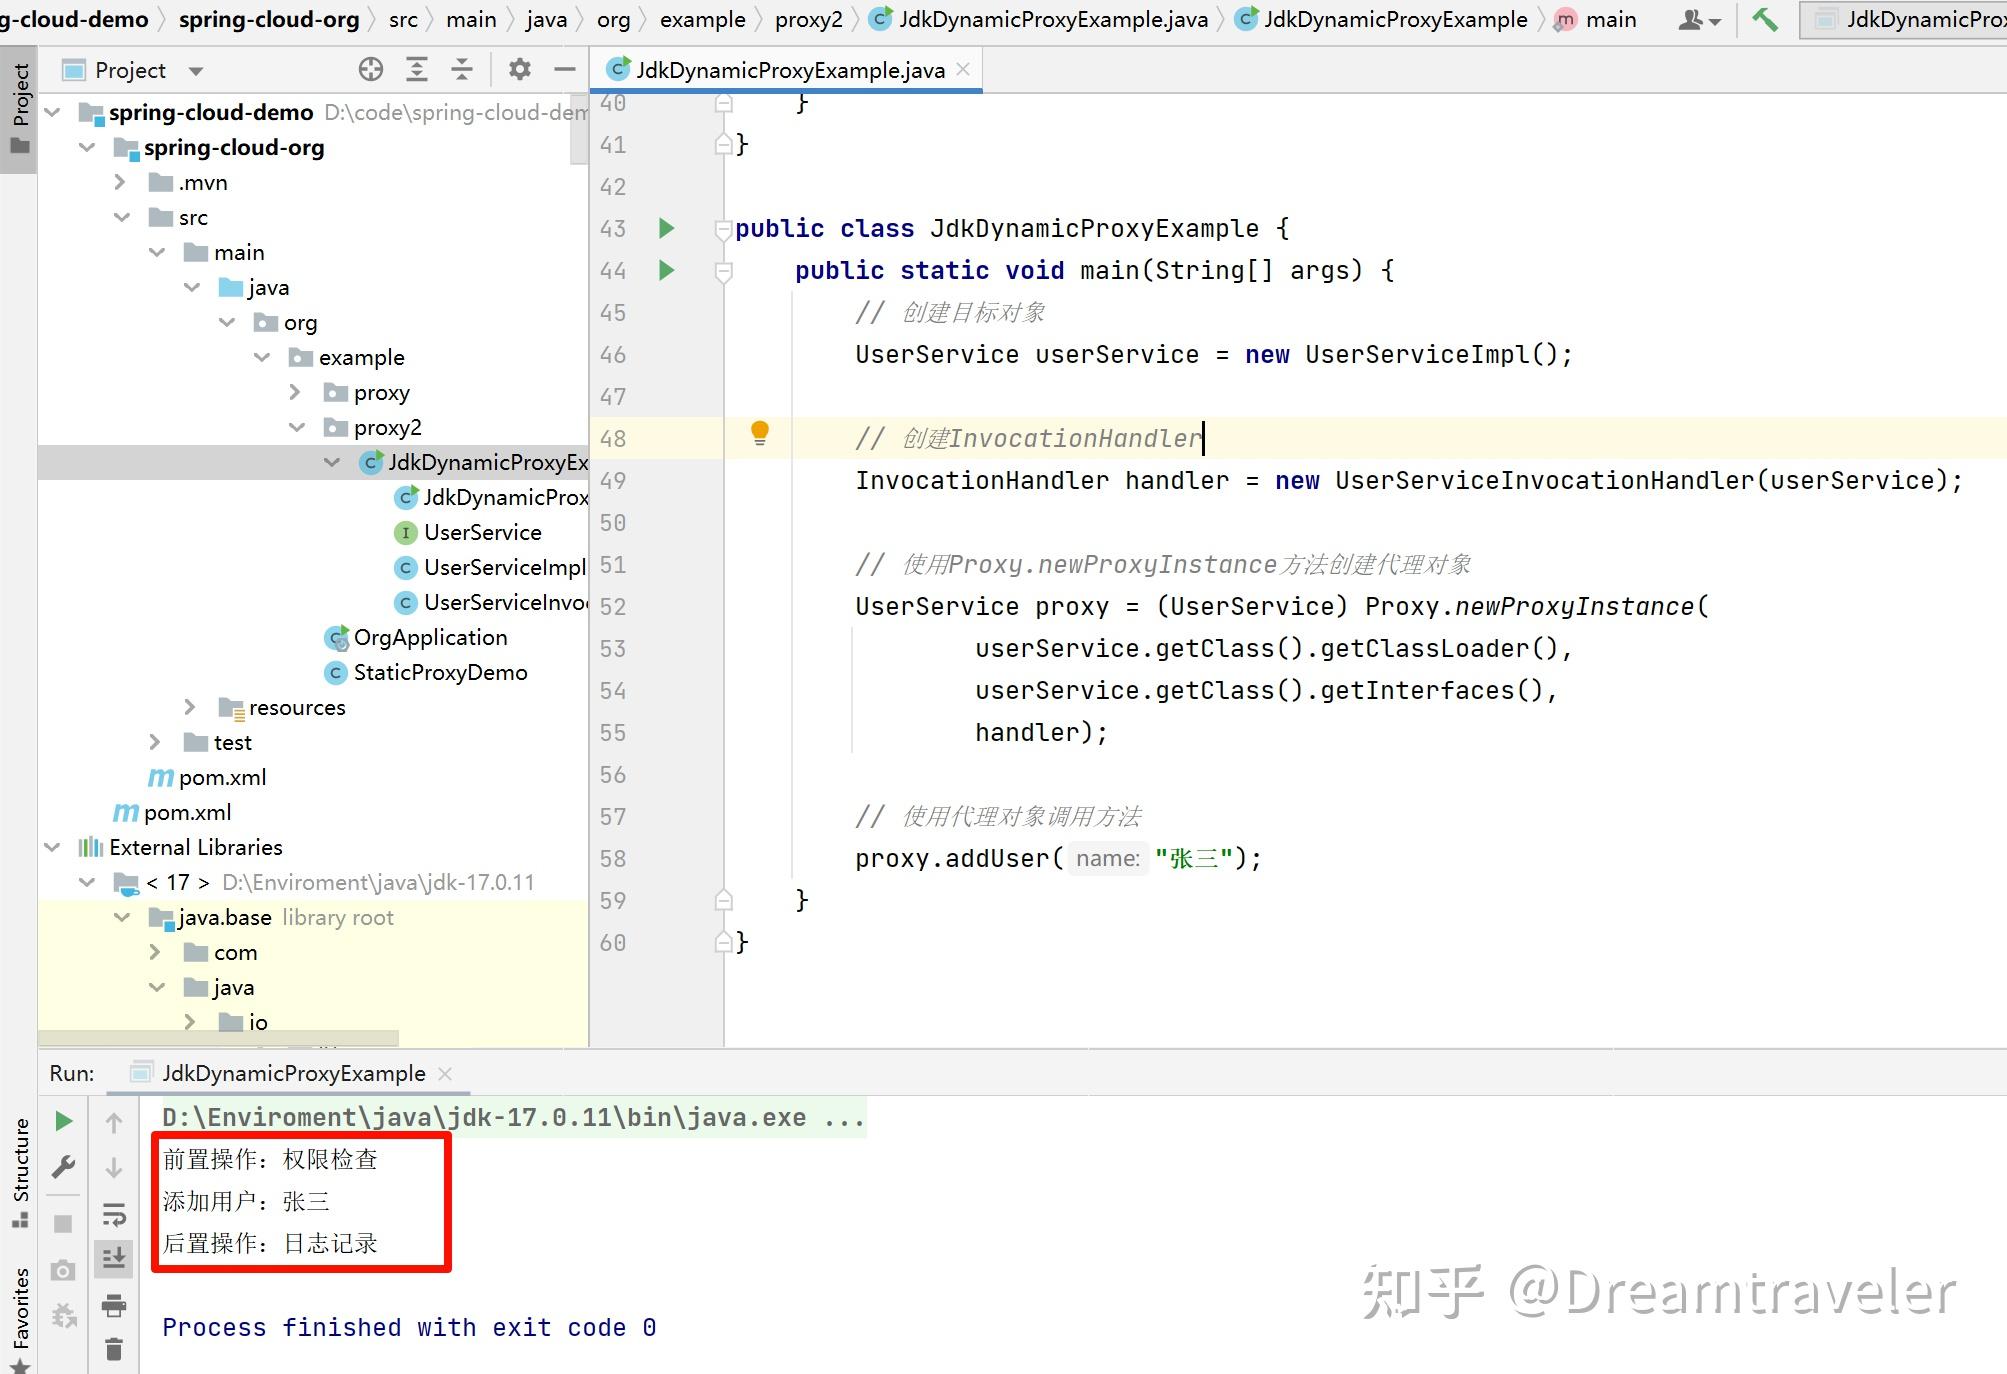Image resolution: width=2007 pixels, height=1374 pixels.
Task: Open the intention light bulb on line 48
Action: coord(759,434)
